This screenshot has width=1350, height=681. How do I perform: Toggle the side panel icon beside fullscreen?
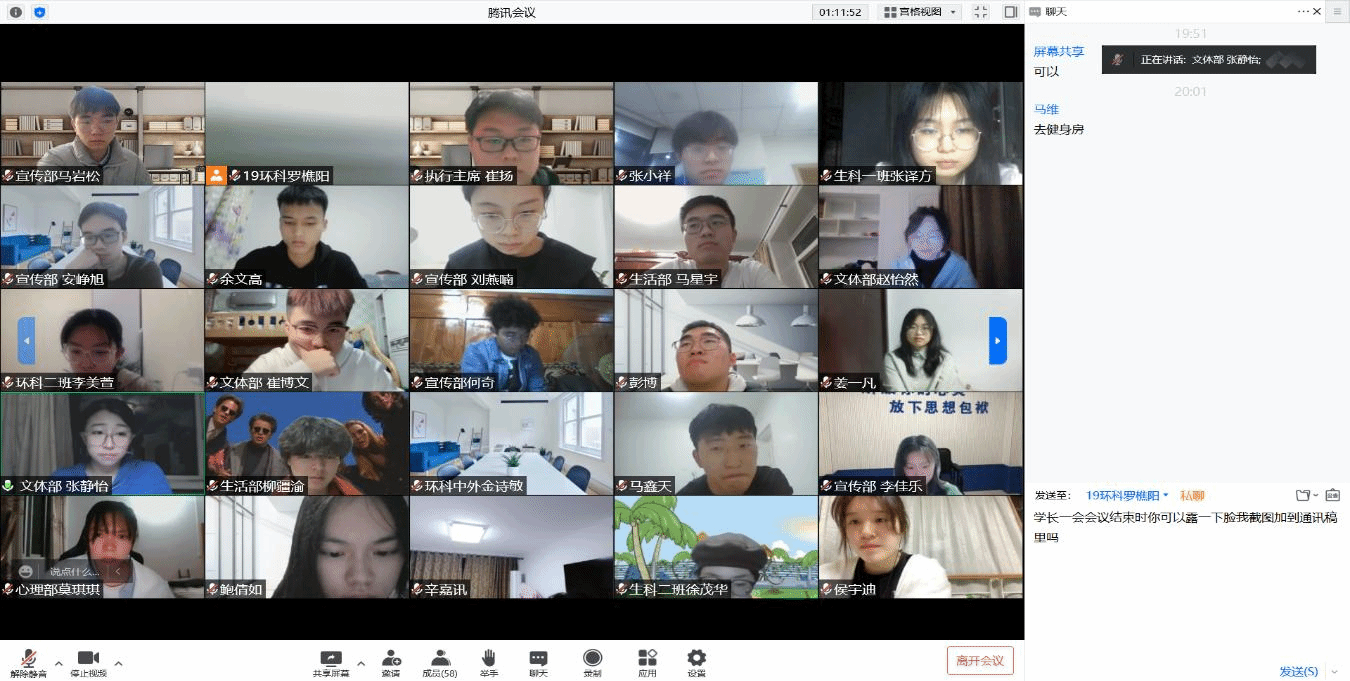[x=1010, y=12]
